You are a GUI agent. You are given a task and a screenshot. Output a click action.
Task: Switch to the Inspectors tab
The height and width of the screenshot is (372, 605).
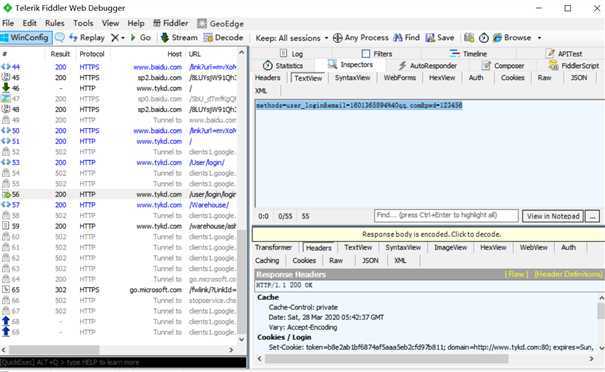click(x=350, y=65)
